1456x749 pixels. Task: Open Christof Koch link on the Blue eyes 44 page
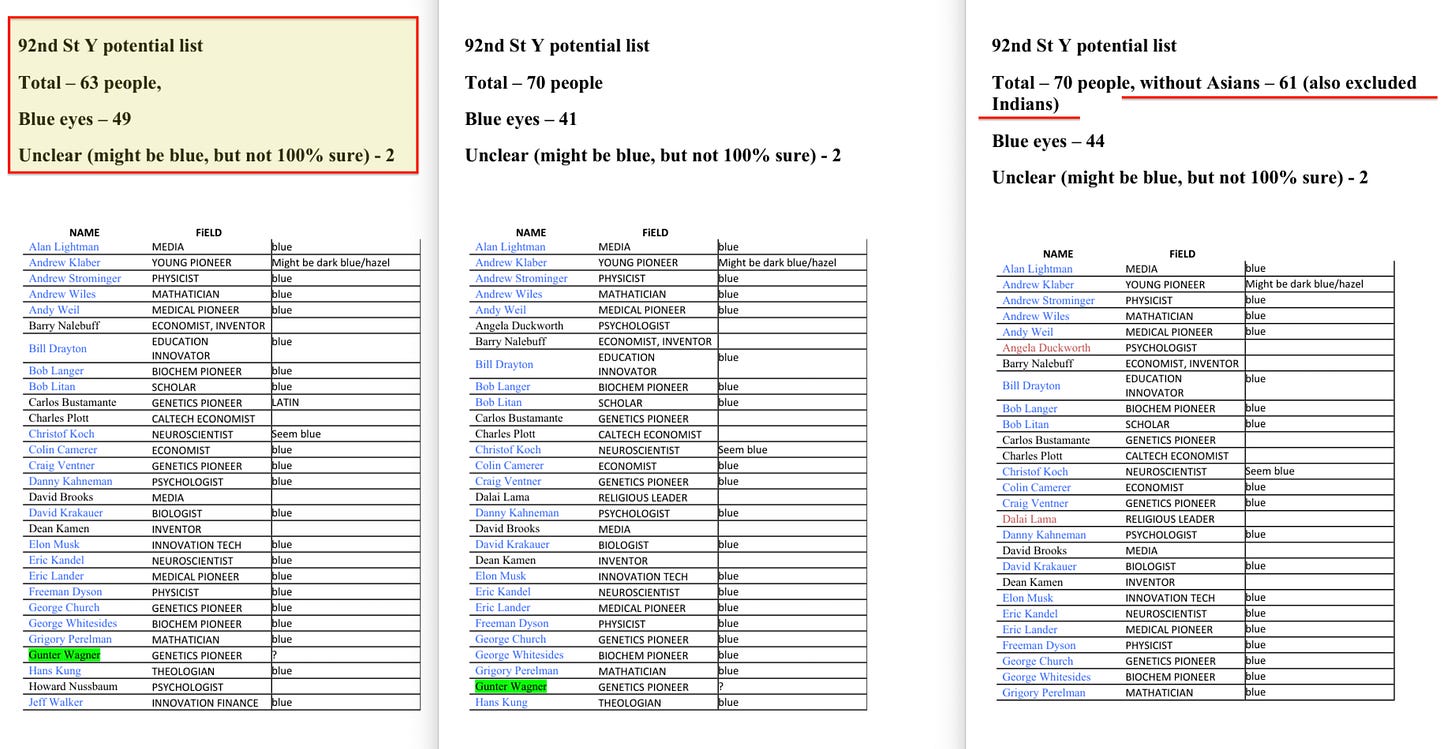pos(1035,471)
